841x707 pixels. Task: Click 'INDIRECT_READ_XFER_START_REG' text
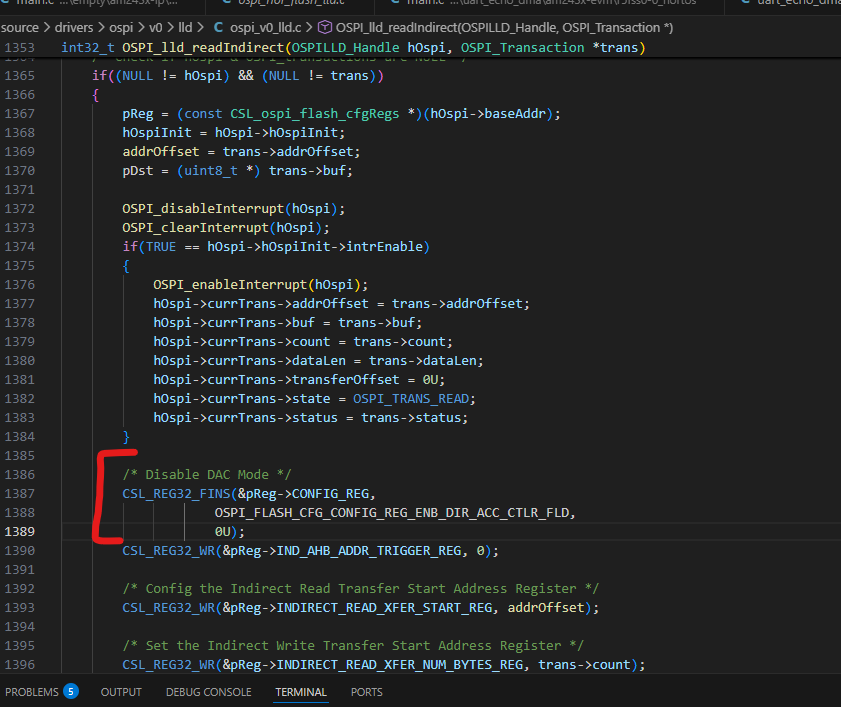coord(384,608)
